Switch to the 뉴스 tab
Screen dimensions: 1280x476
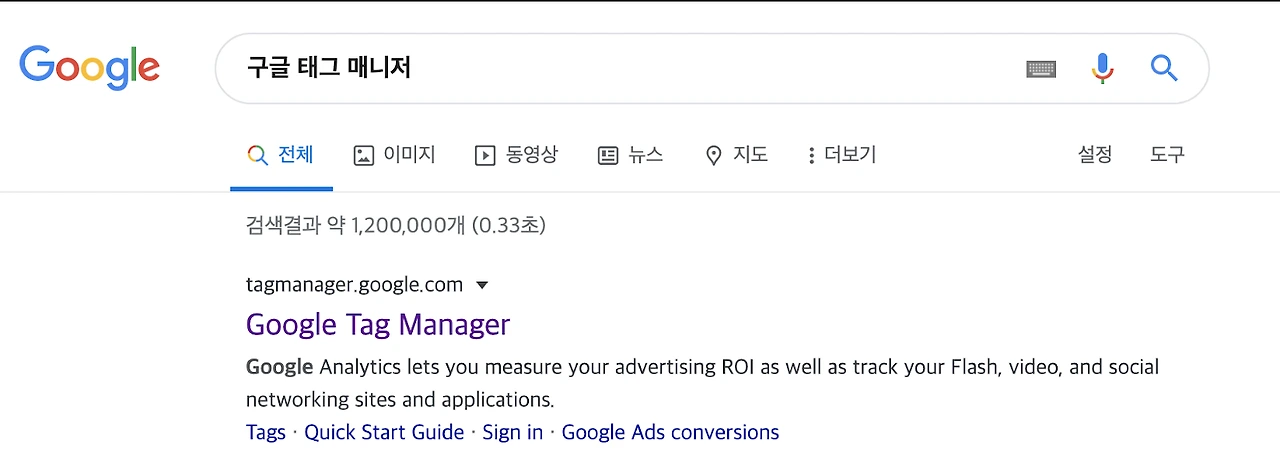630,155
